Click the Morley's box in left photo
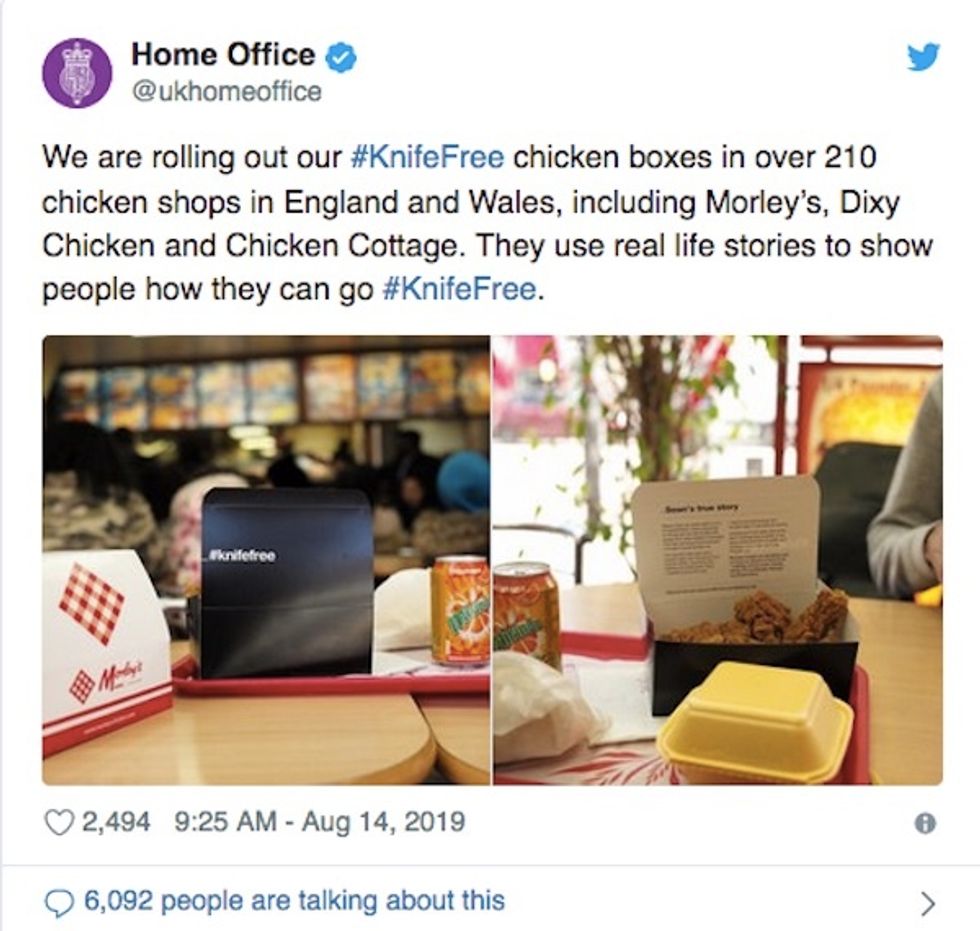This screenshot has width=980, height=931. (106, 650)
